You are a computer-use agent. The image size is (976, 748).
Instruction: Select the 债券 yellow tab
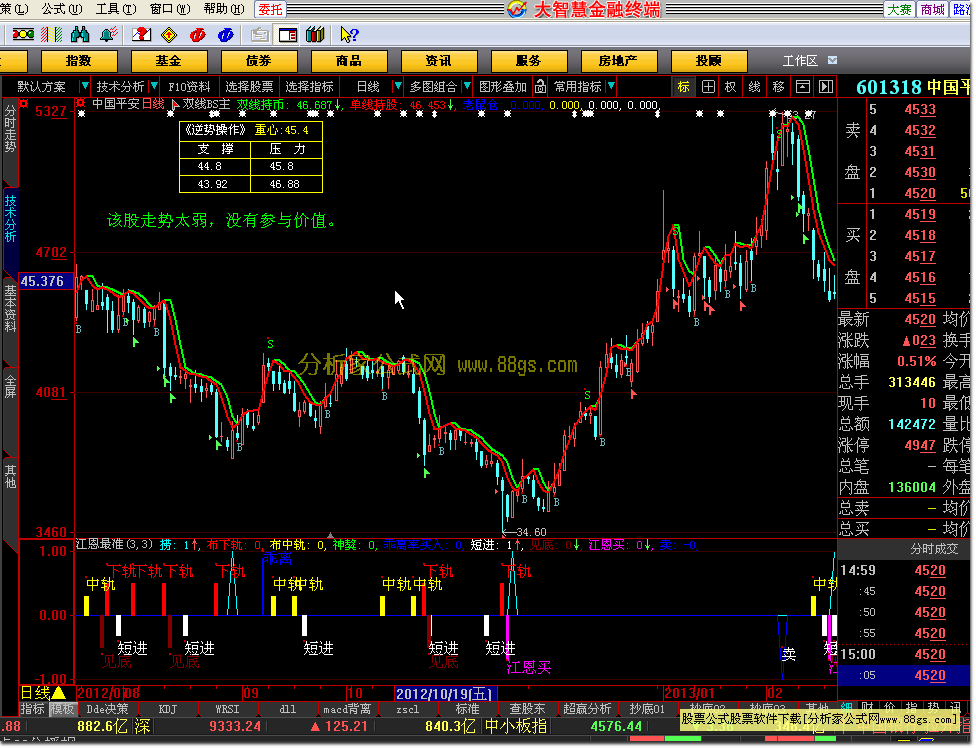click(258, 61)
